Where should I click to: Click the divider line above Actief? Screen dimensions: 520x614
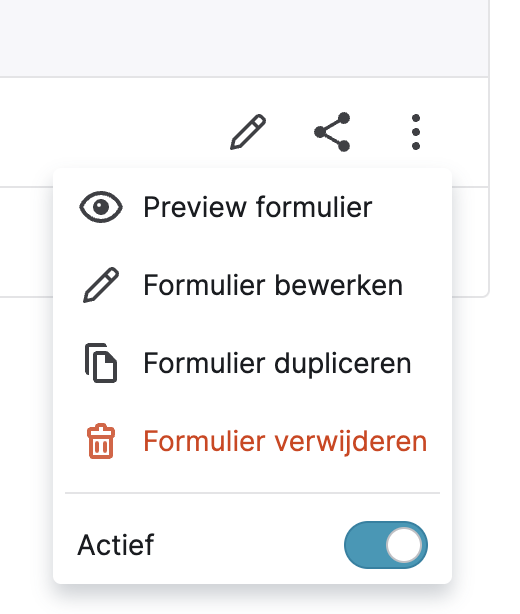(x=253, y=493)
